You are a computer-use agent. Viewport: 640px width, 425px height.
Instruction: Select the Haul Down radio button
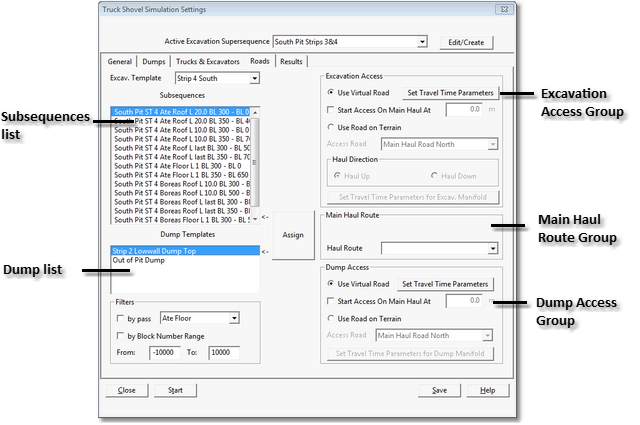pos(434,176)
